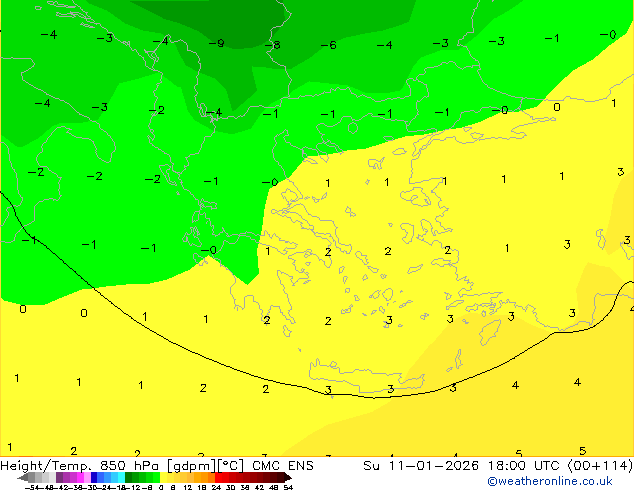Click the '54' legend scale label
The height and width of the screenshot is (490, 634).
point(288,487)
